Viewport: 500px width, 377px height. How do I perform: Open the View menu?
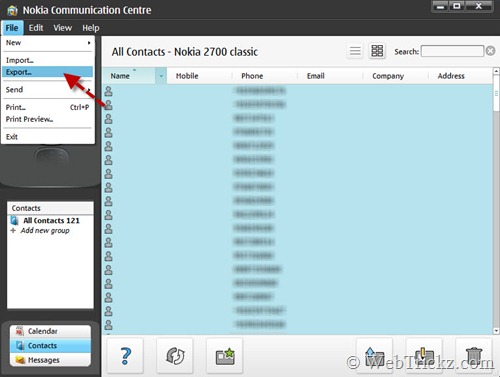click(62, 28)
